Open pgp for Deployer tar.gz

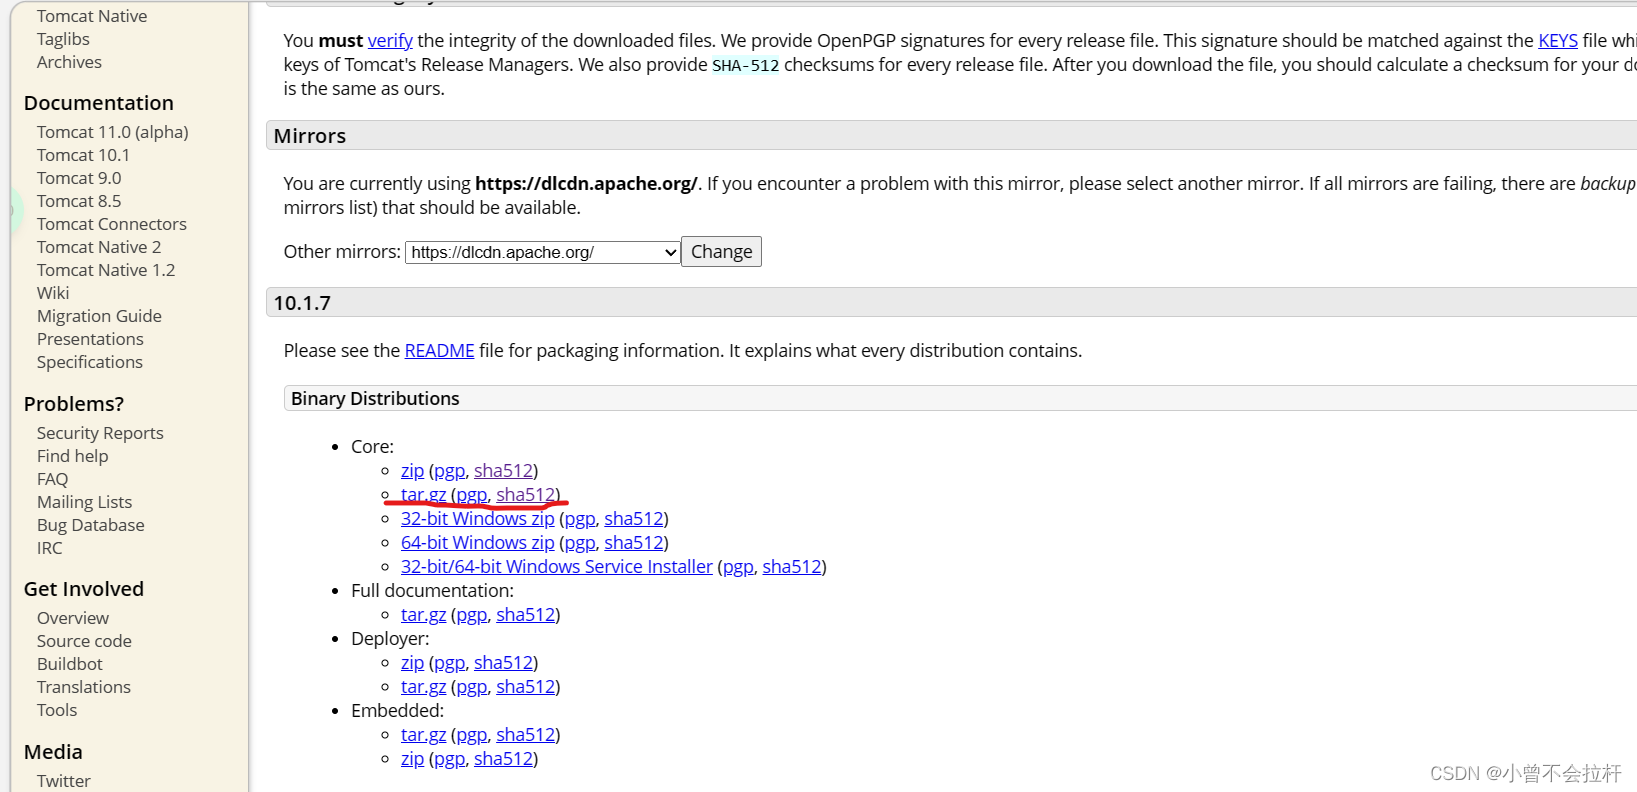pyautogui.click(x=472, y=687)
